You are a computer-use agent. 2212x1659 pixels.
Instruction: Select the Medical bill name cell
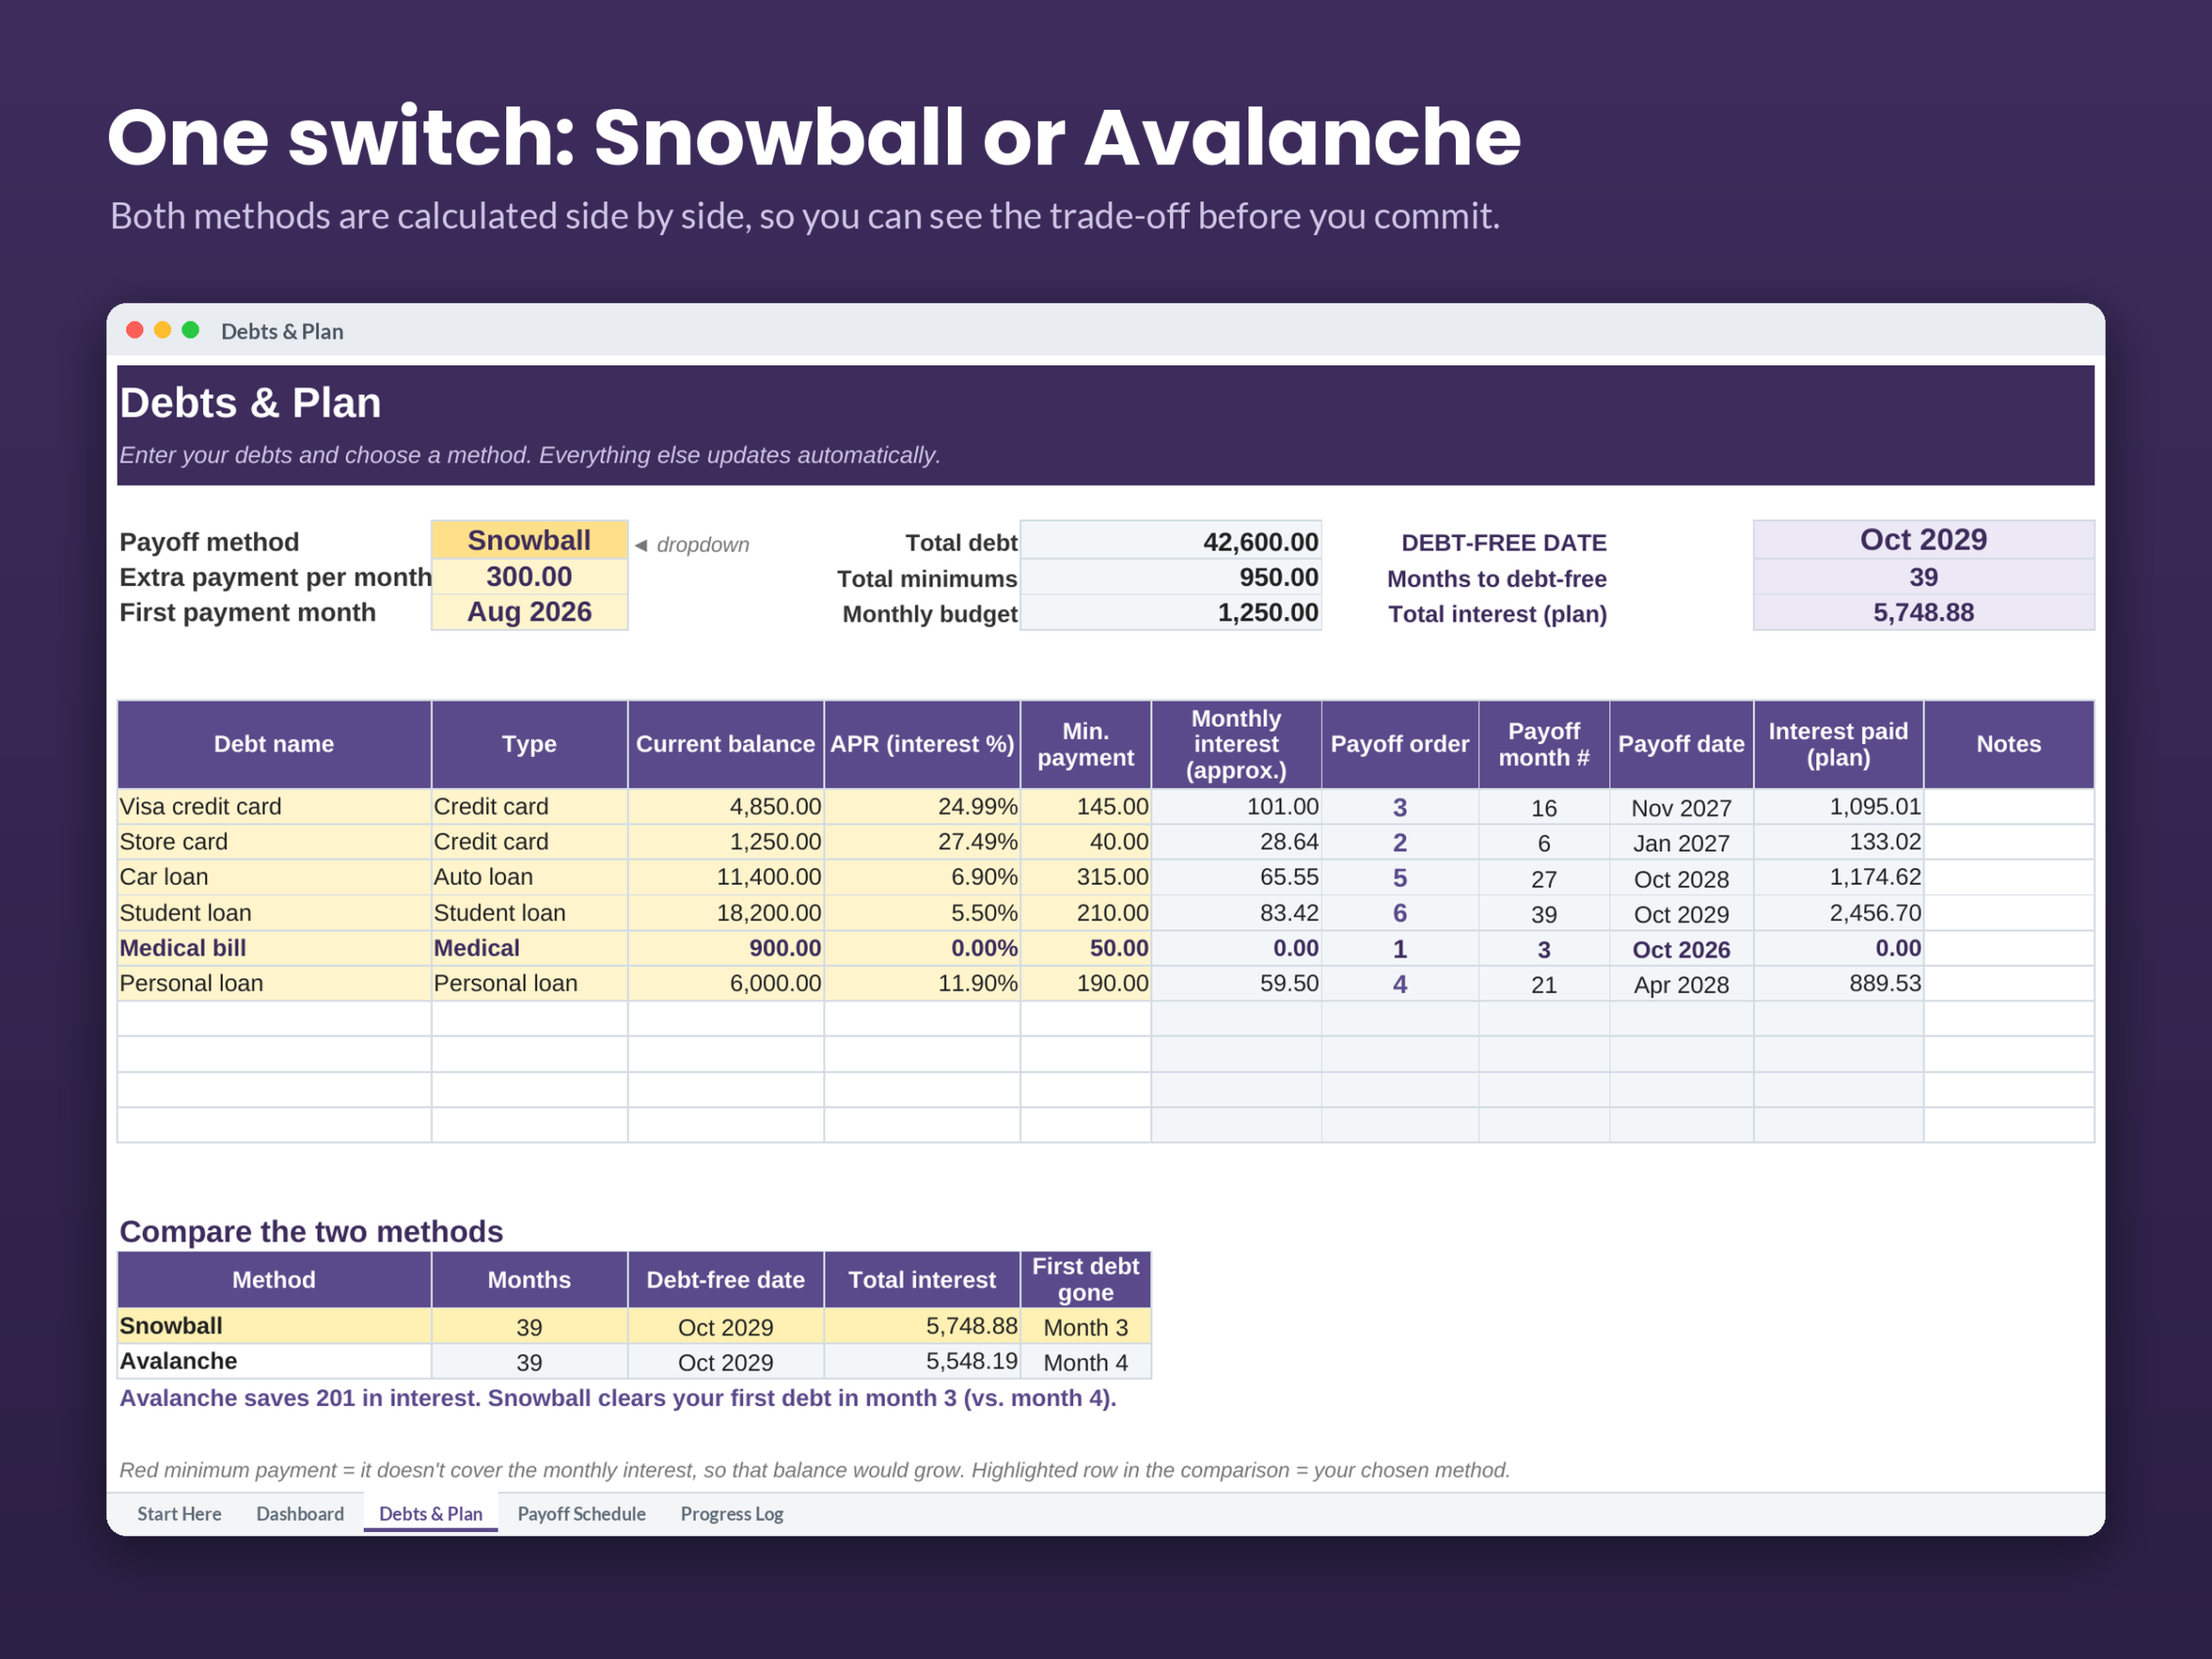click(x=274, y=948)
